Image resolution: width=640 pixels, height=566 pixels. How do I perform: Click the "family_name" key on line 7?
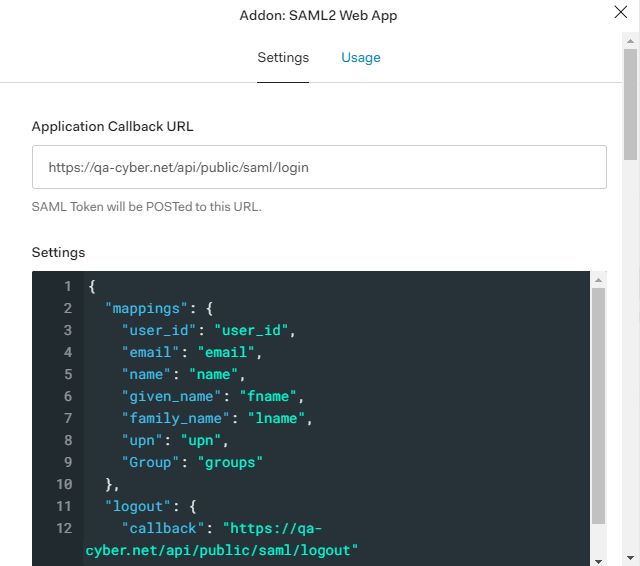(176, 419)
